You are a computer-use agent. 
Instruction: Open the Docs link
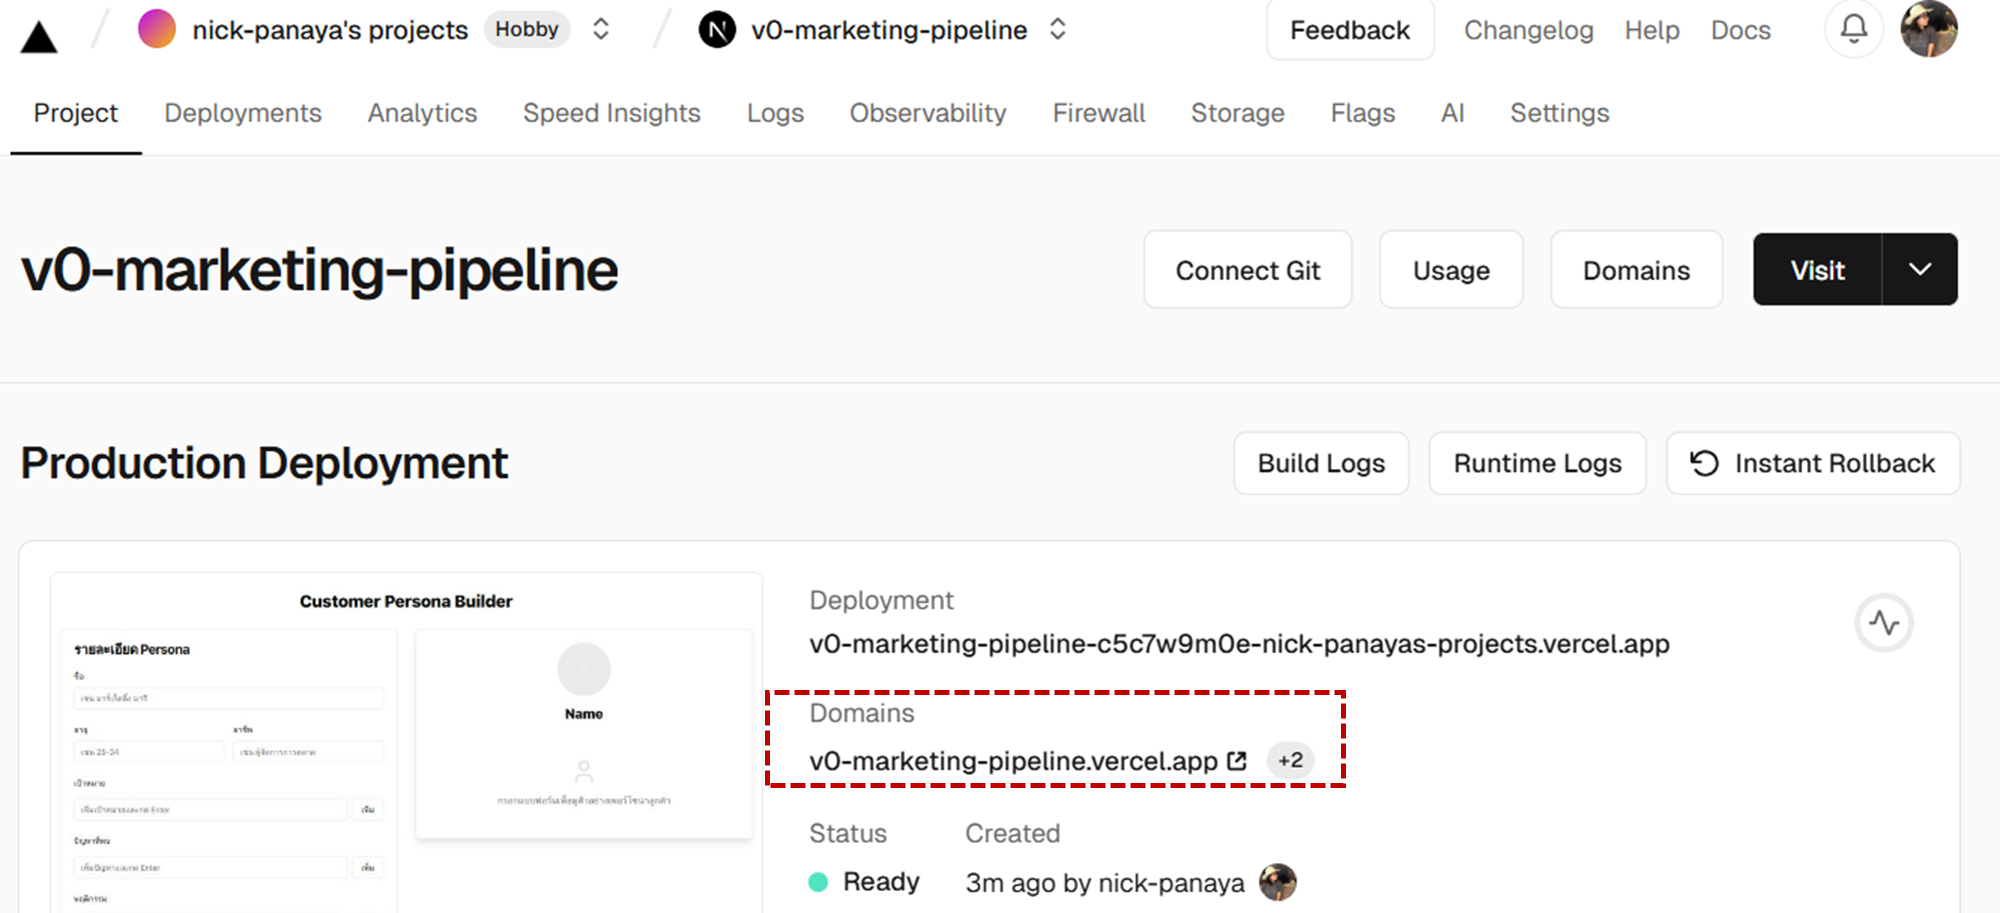1740,30
